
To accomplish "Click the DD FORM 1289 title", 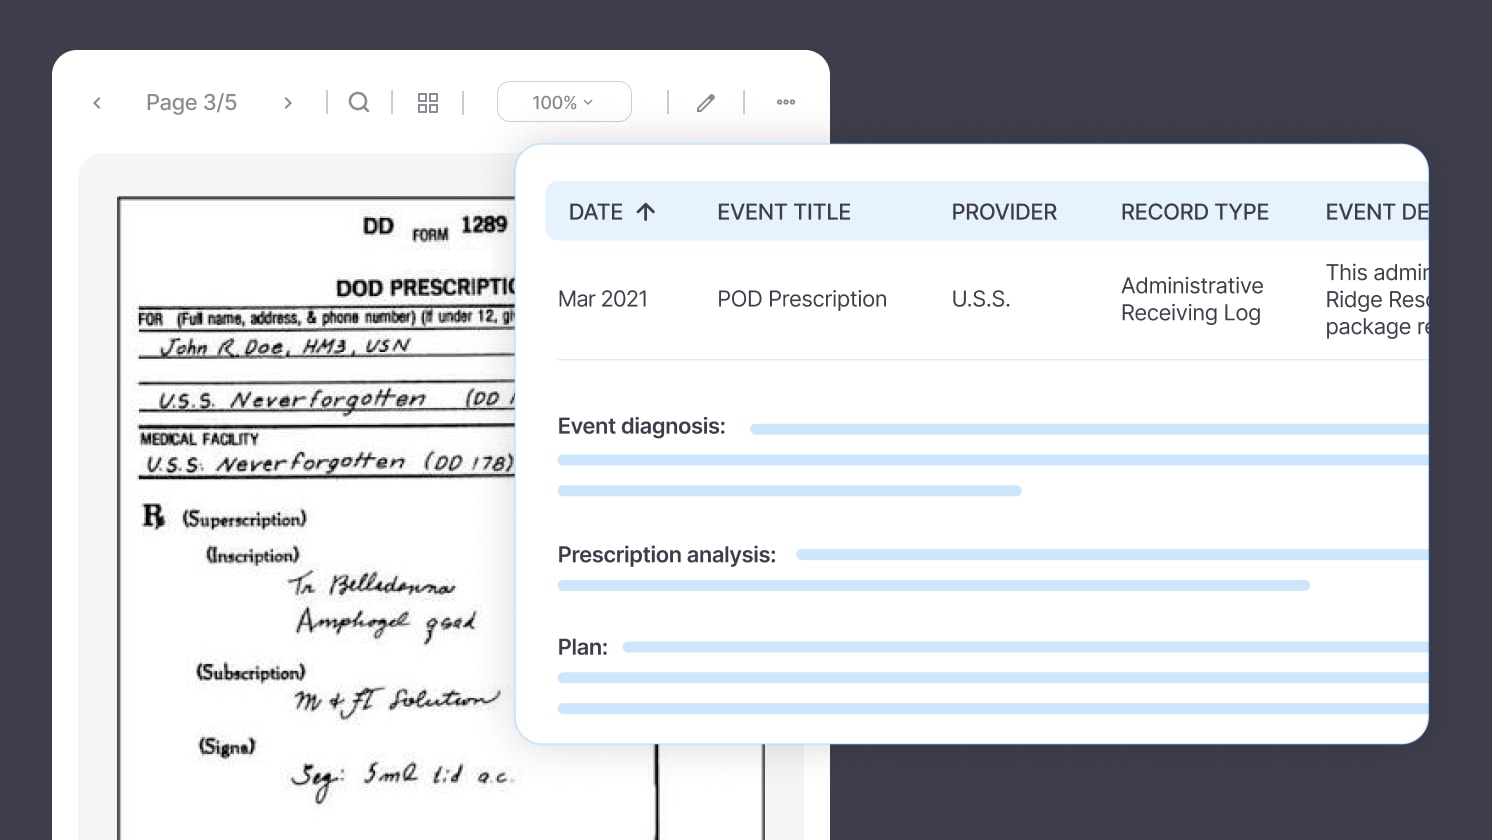I will (x=435, y=227).
